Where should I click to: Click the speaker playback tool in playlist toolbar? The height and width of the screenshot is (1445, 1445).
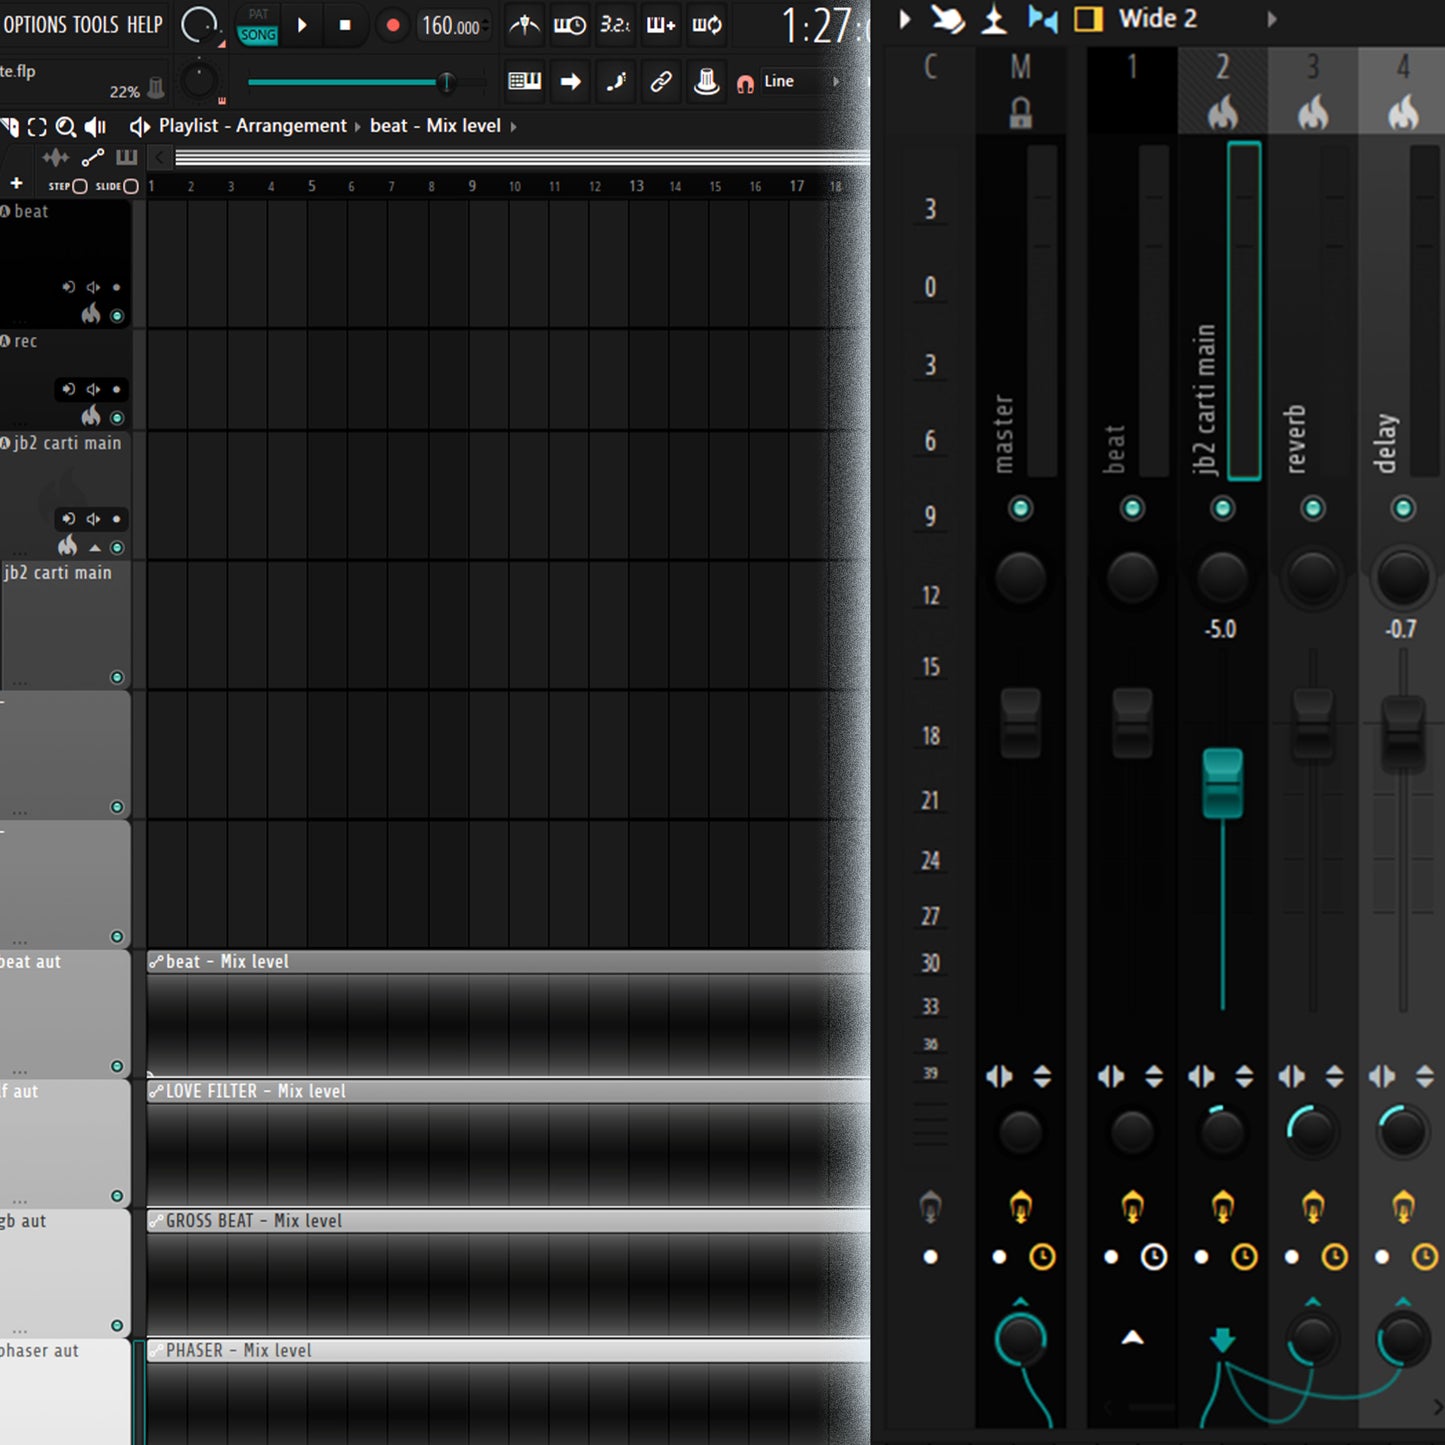(96, 127)
